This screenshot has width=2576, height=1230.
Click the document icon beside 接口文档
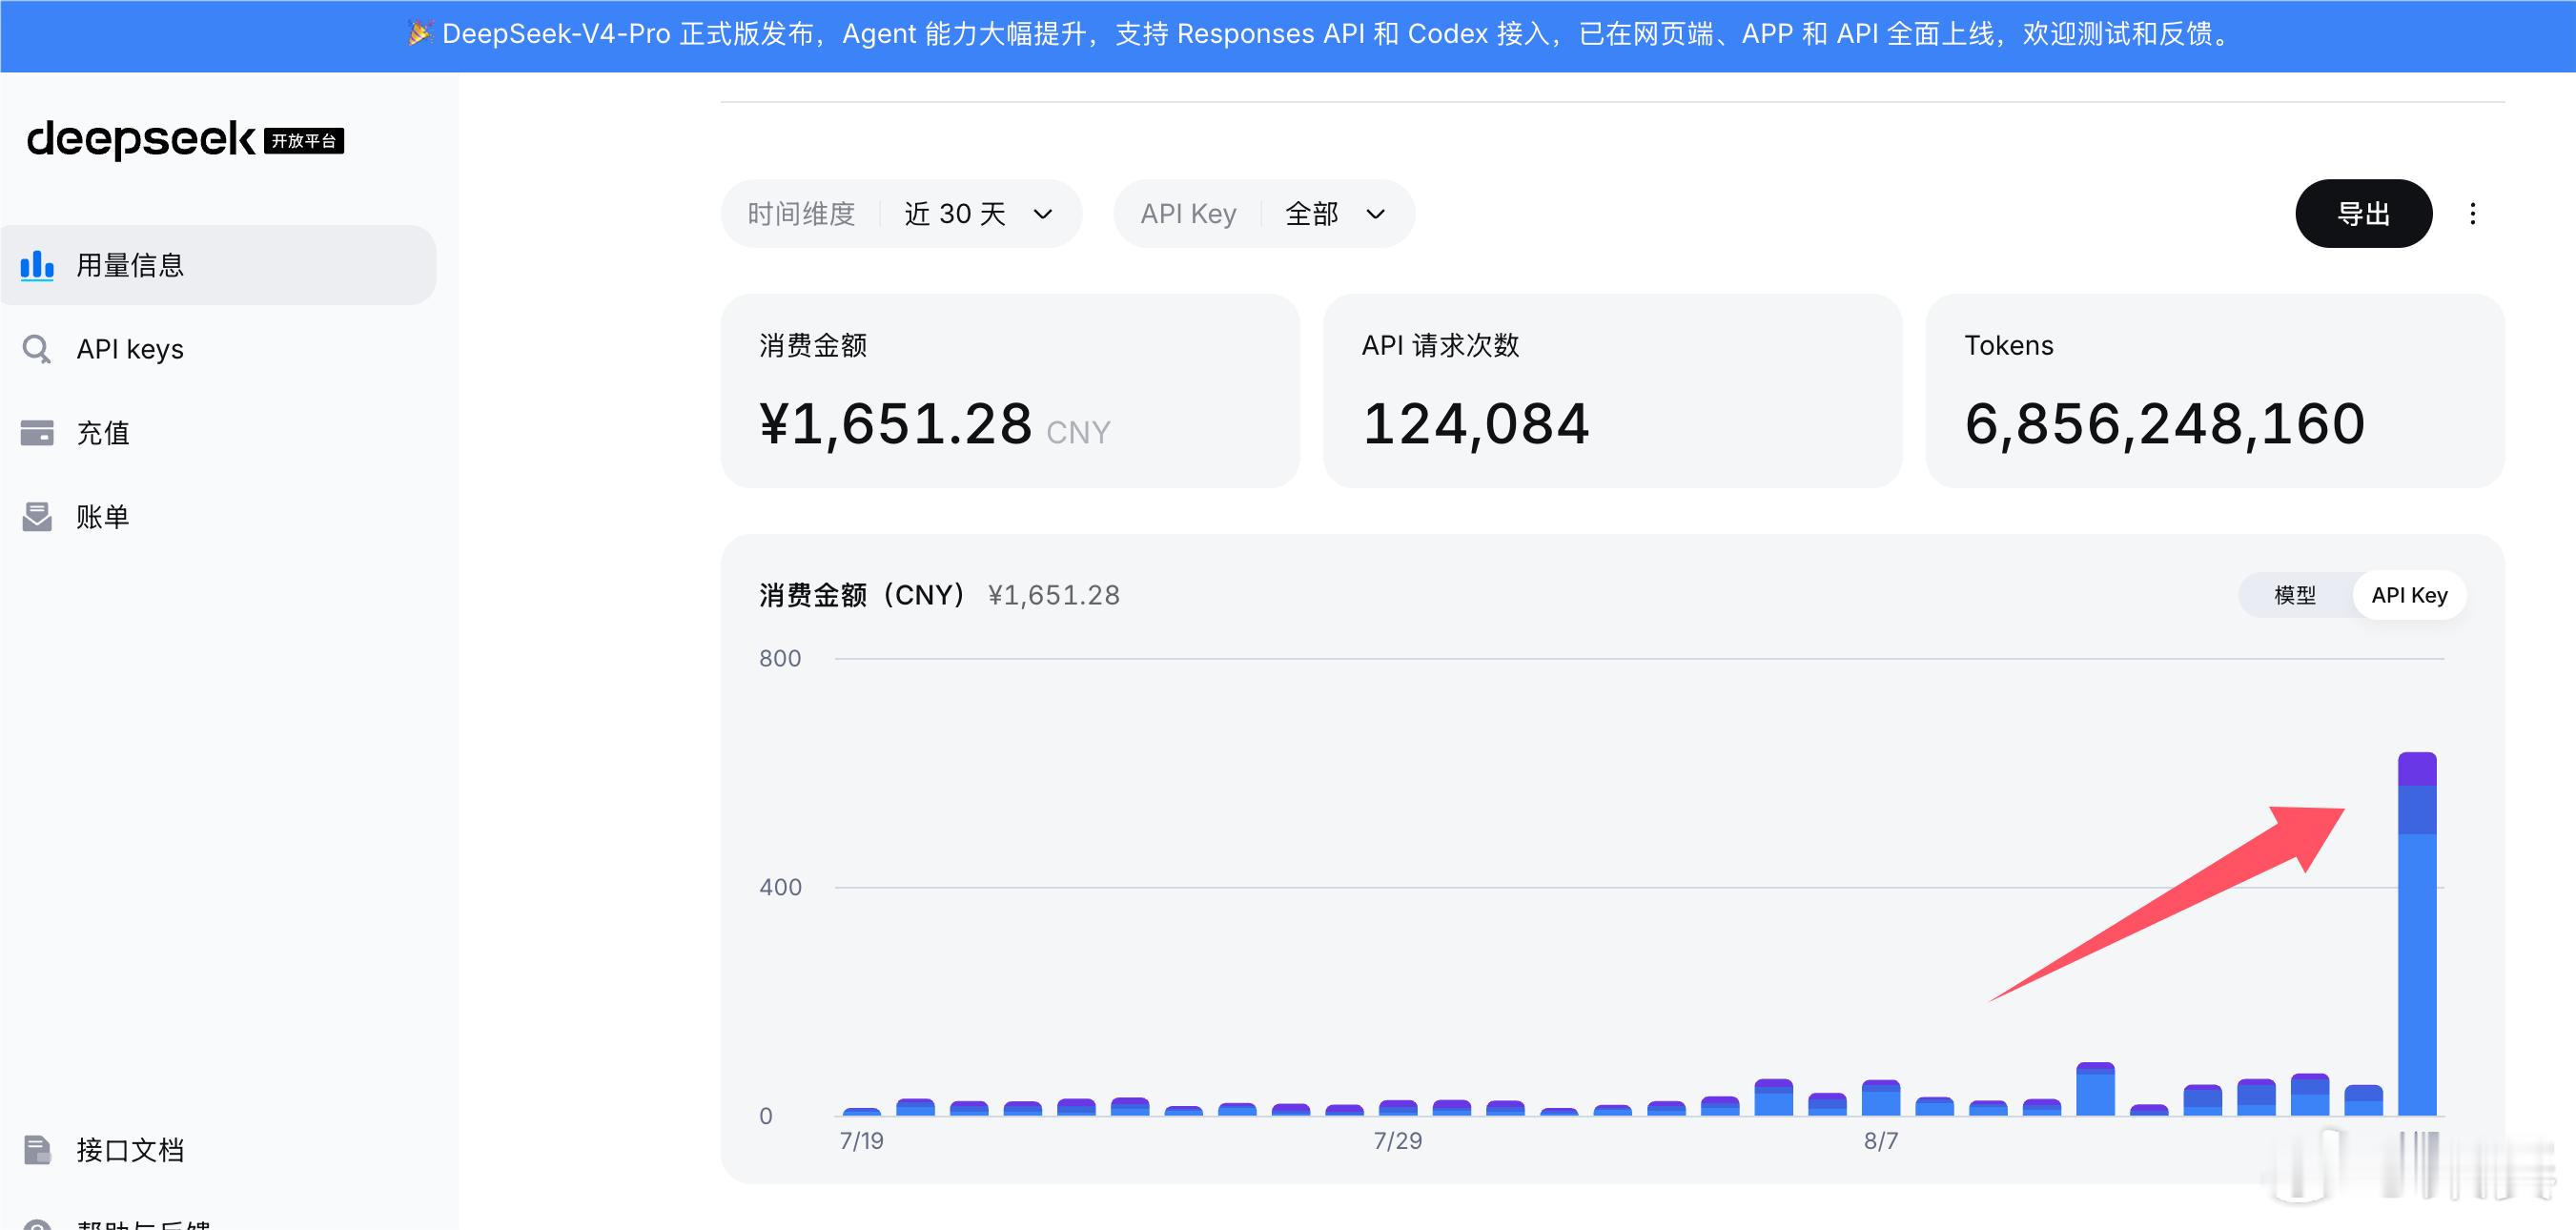(37, 1150)
